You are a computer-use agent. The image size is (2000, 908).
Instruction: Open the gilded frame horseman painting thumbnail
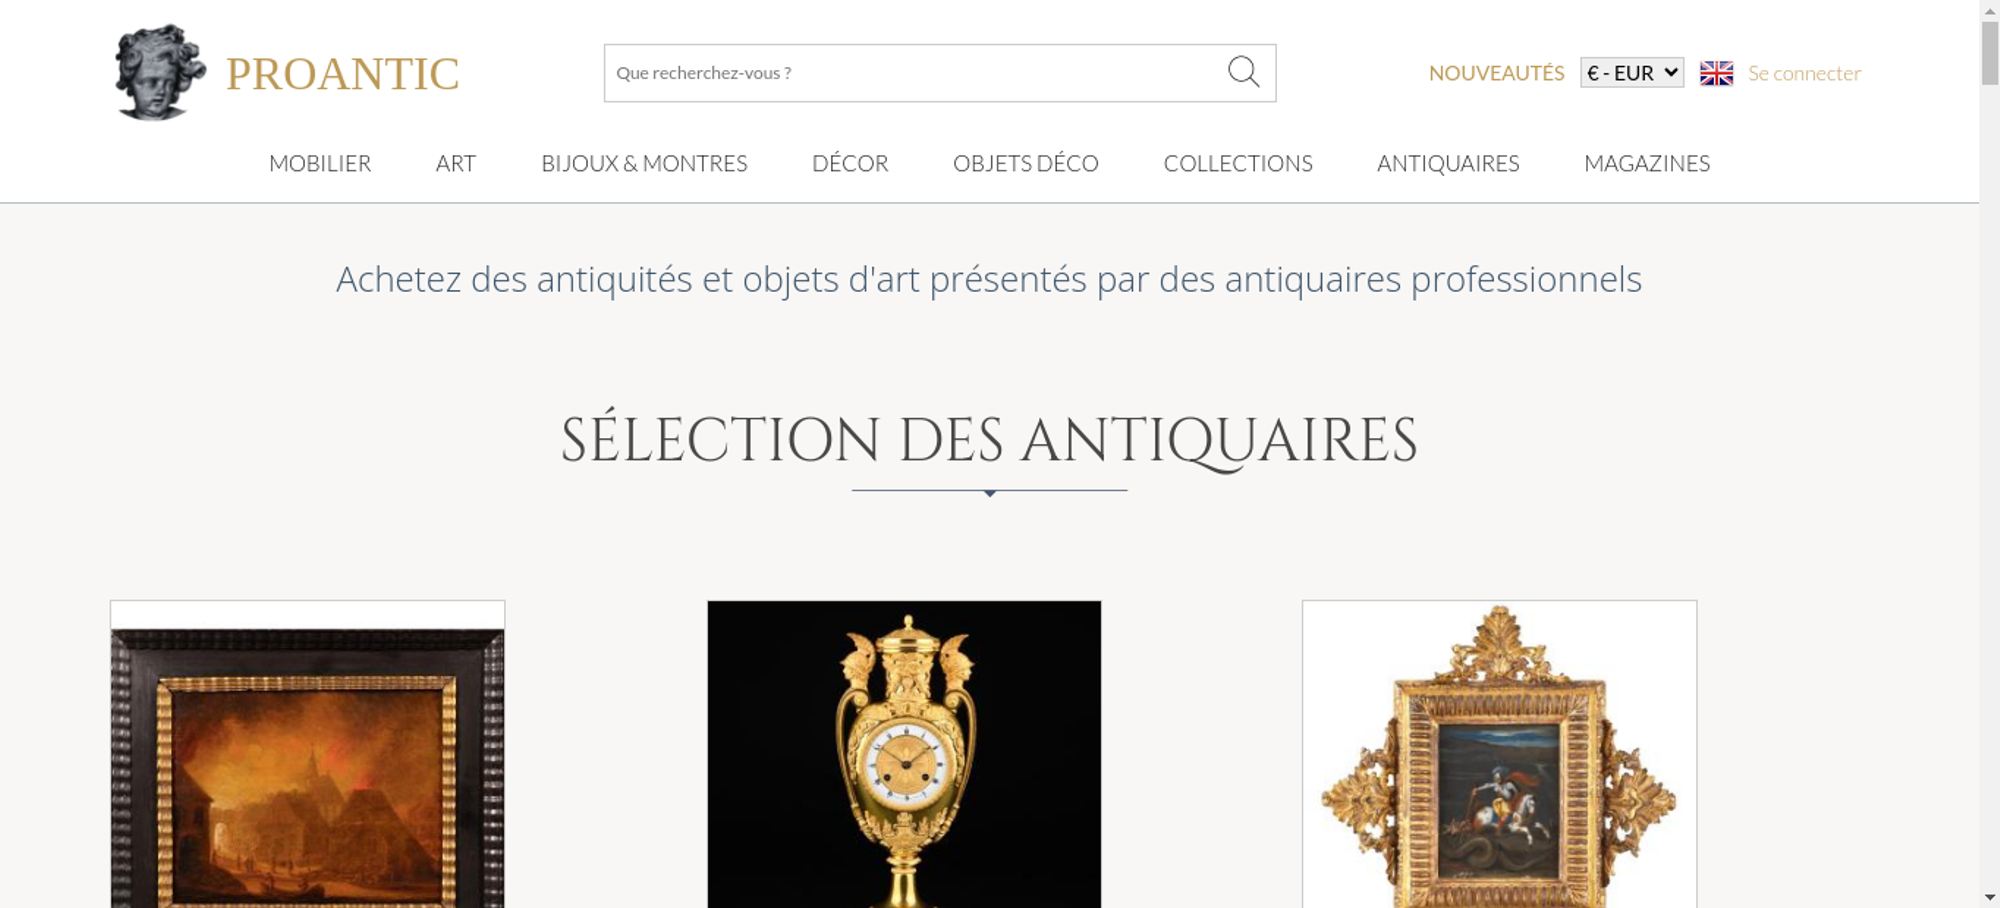click(1499, 754)
